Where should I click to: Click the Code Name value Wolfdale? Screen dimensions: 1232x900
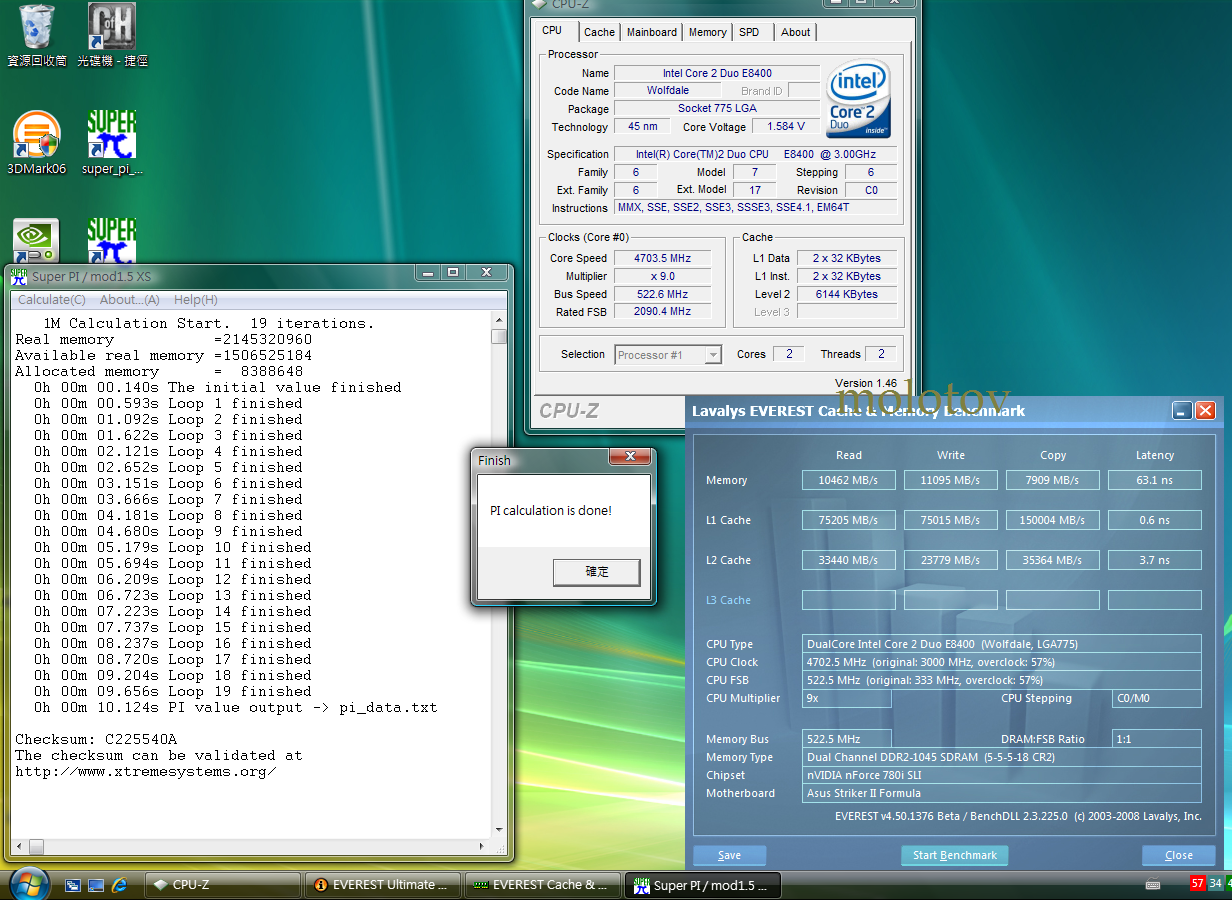pyautogui.click(x=668, y=91)
